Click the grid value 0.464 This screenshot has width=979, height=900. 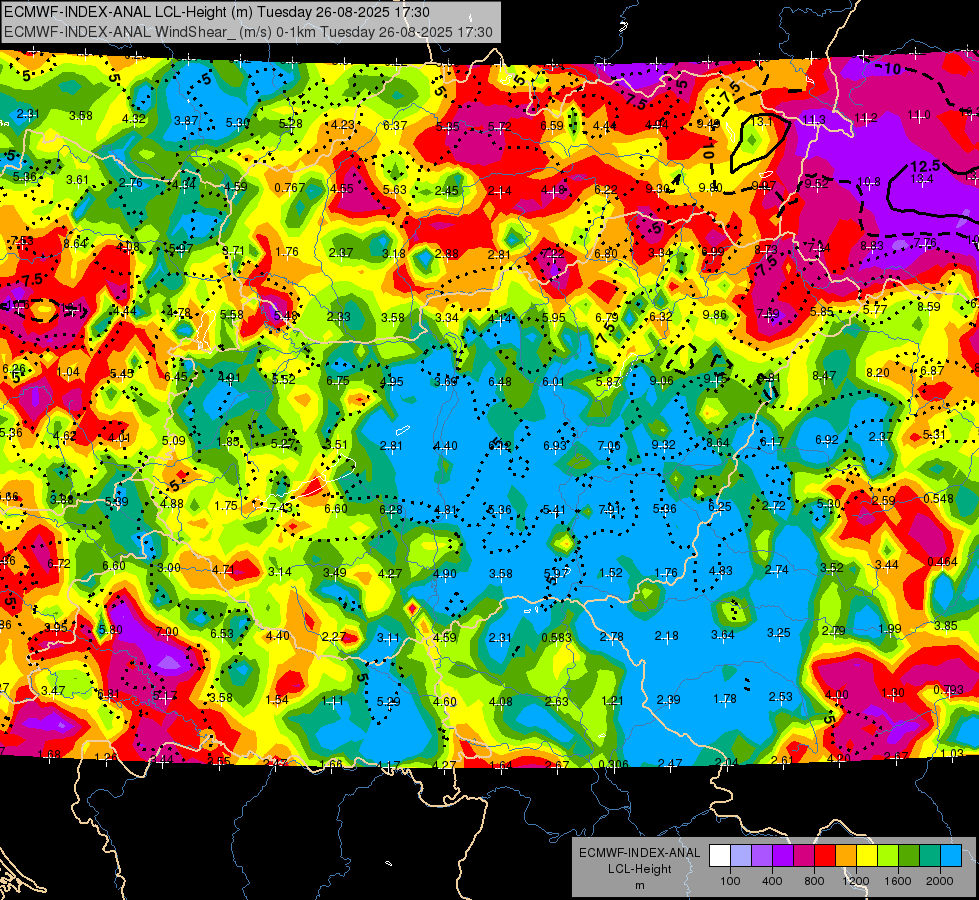pyautogui.click(x=942, y=561)
